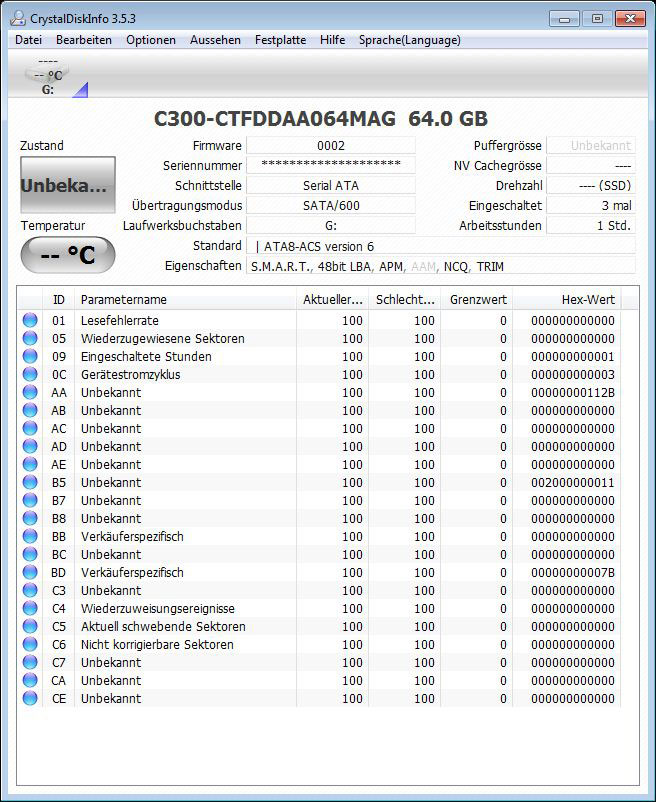This screenshot has height=802, width=656.
Task: Click status orb of attribute BB
Action: pyautogui.click(x=30, y=536)
